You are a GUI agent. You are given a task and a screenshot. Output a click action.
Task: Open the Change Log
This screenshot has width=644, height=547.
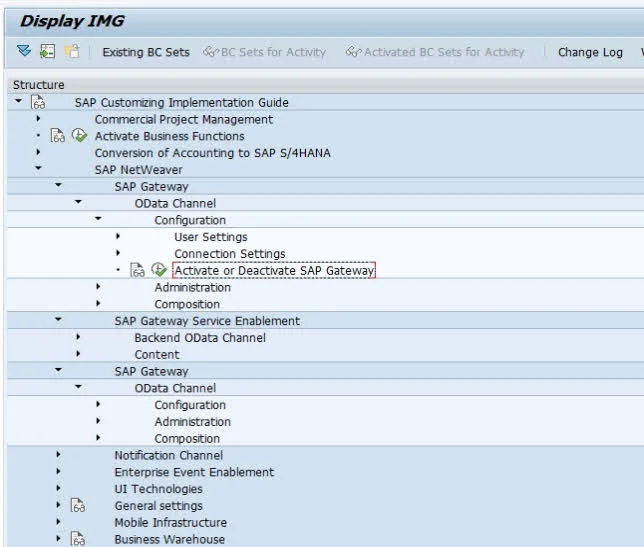590,52
